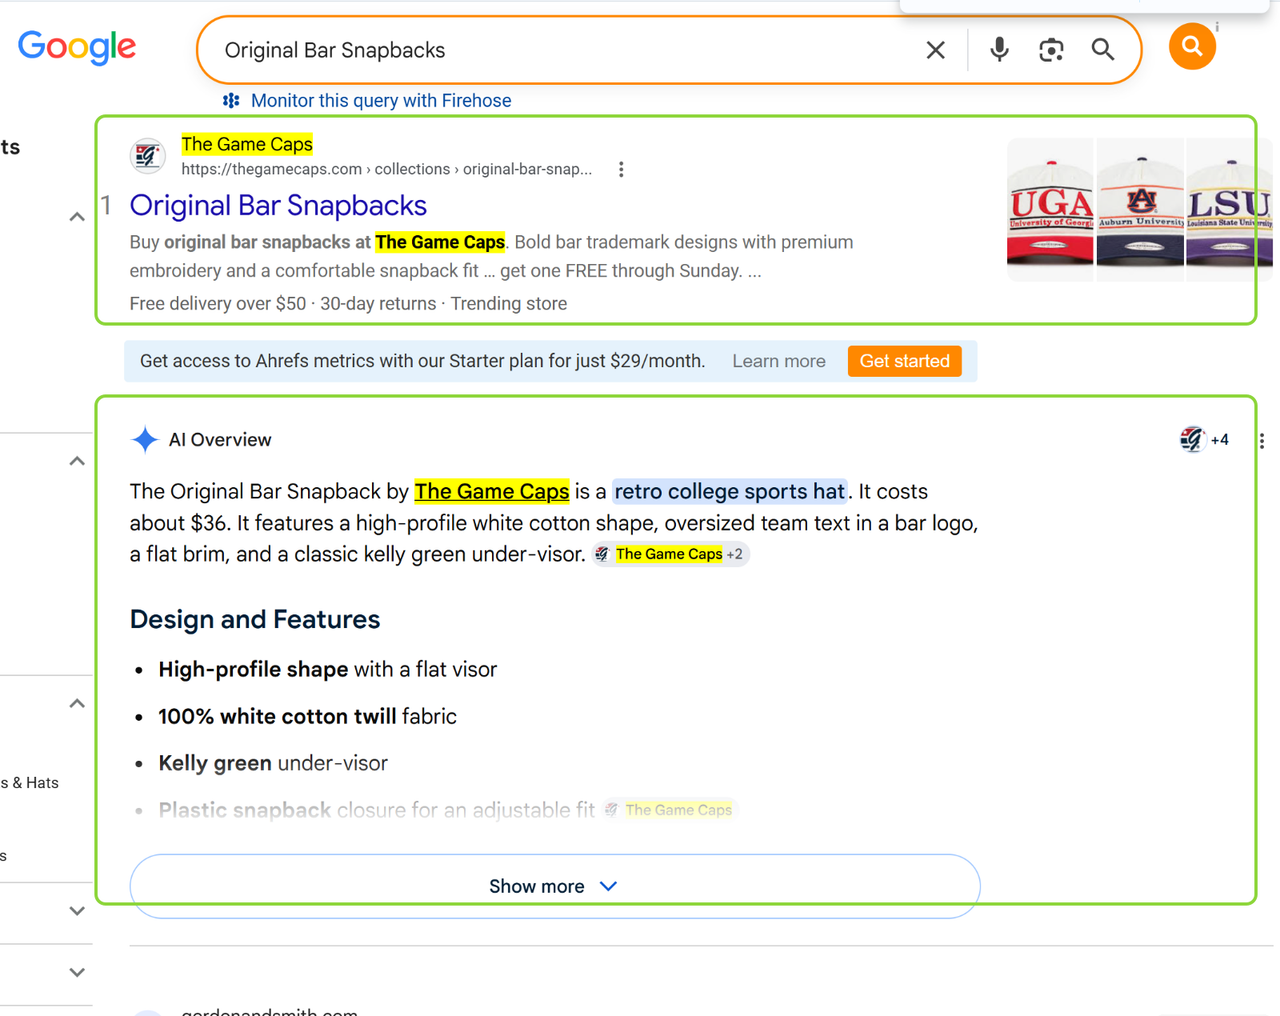Click the 'AI Overview' label
The image size is (1280, 1016).
point(220,440)
